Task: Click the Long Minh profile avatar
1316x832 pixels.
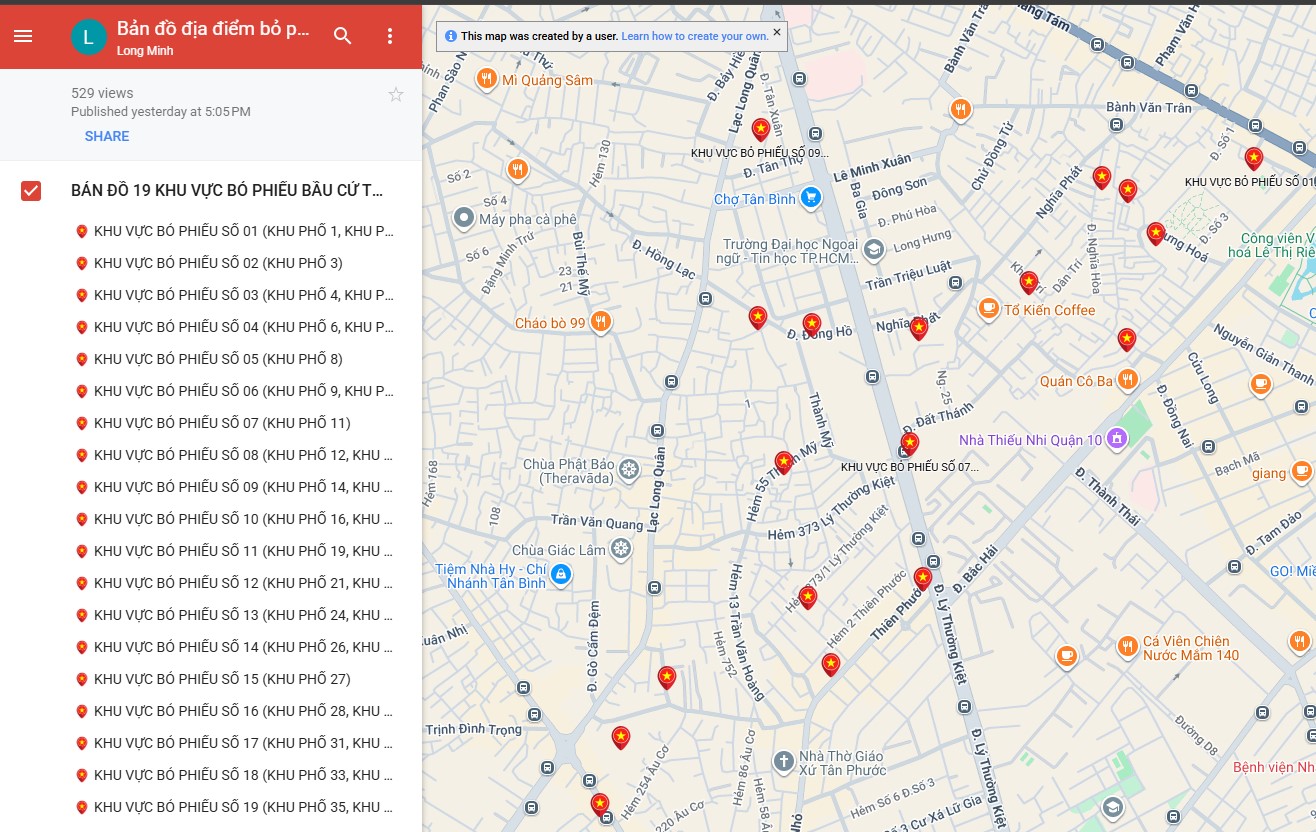Action: [x=88, y=37]
